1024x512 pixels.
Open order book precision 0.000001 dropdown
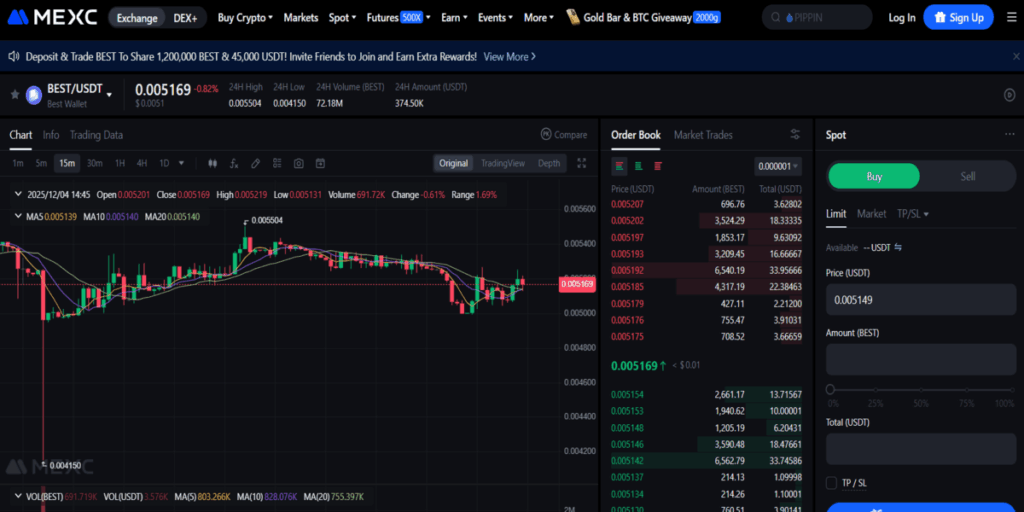point(778,167)
